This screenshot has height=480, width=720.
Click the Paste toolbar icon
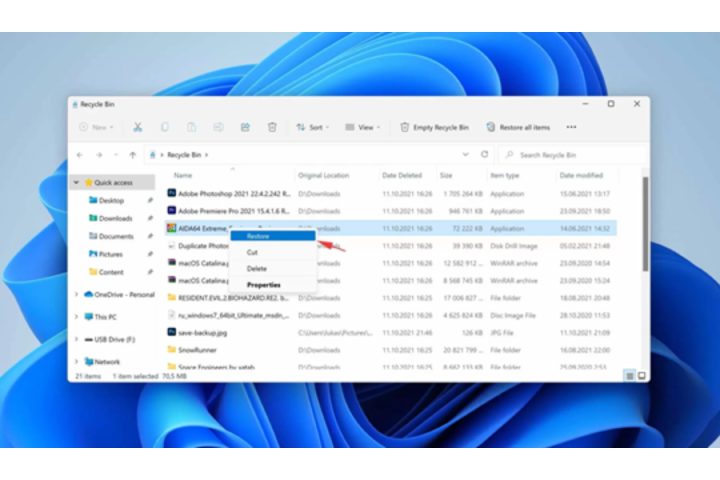pyautogui.click(x=191, y=127)
